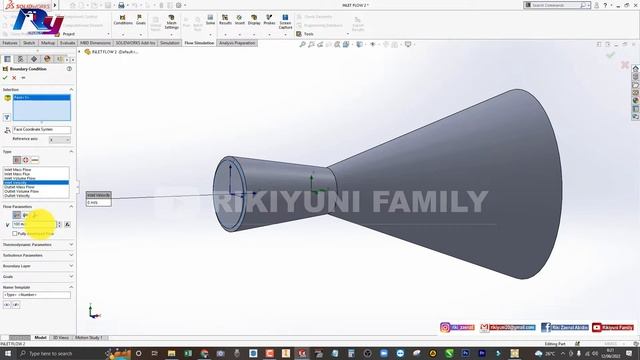Toggle normal to face flow direction button
Viewport: 640px width, 360px height.
17,215
